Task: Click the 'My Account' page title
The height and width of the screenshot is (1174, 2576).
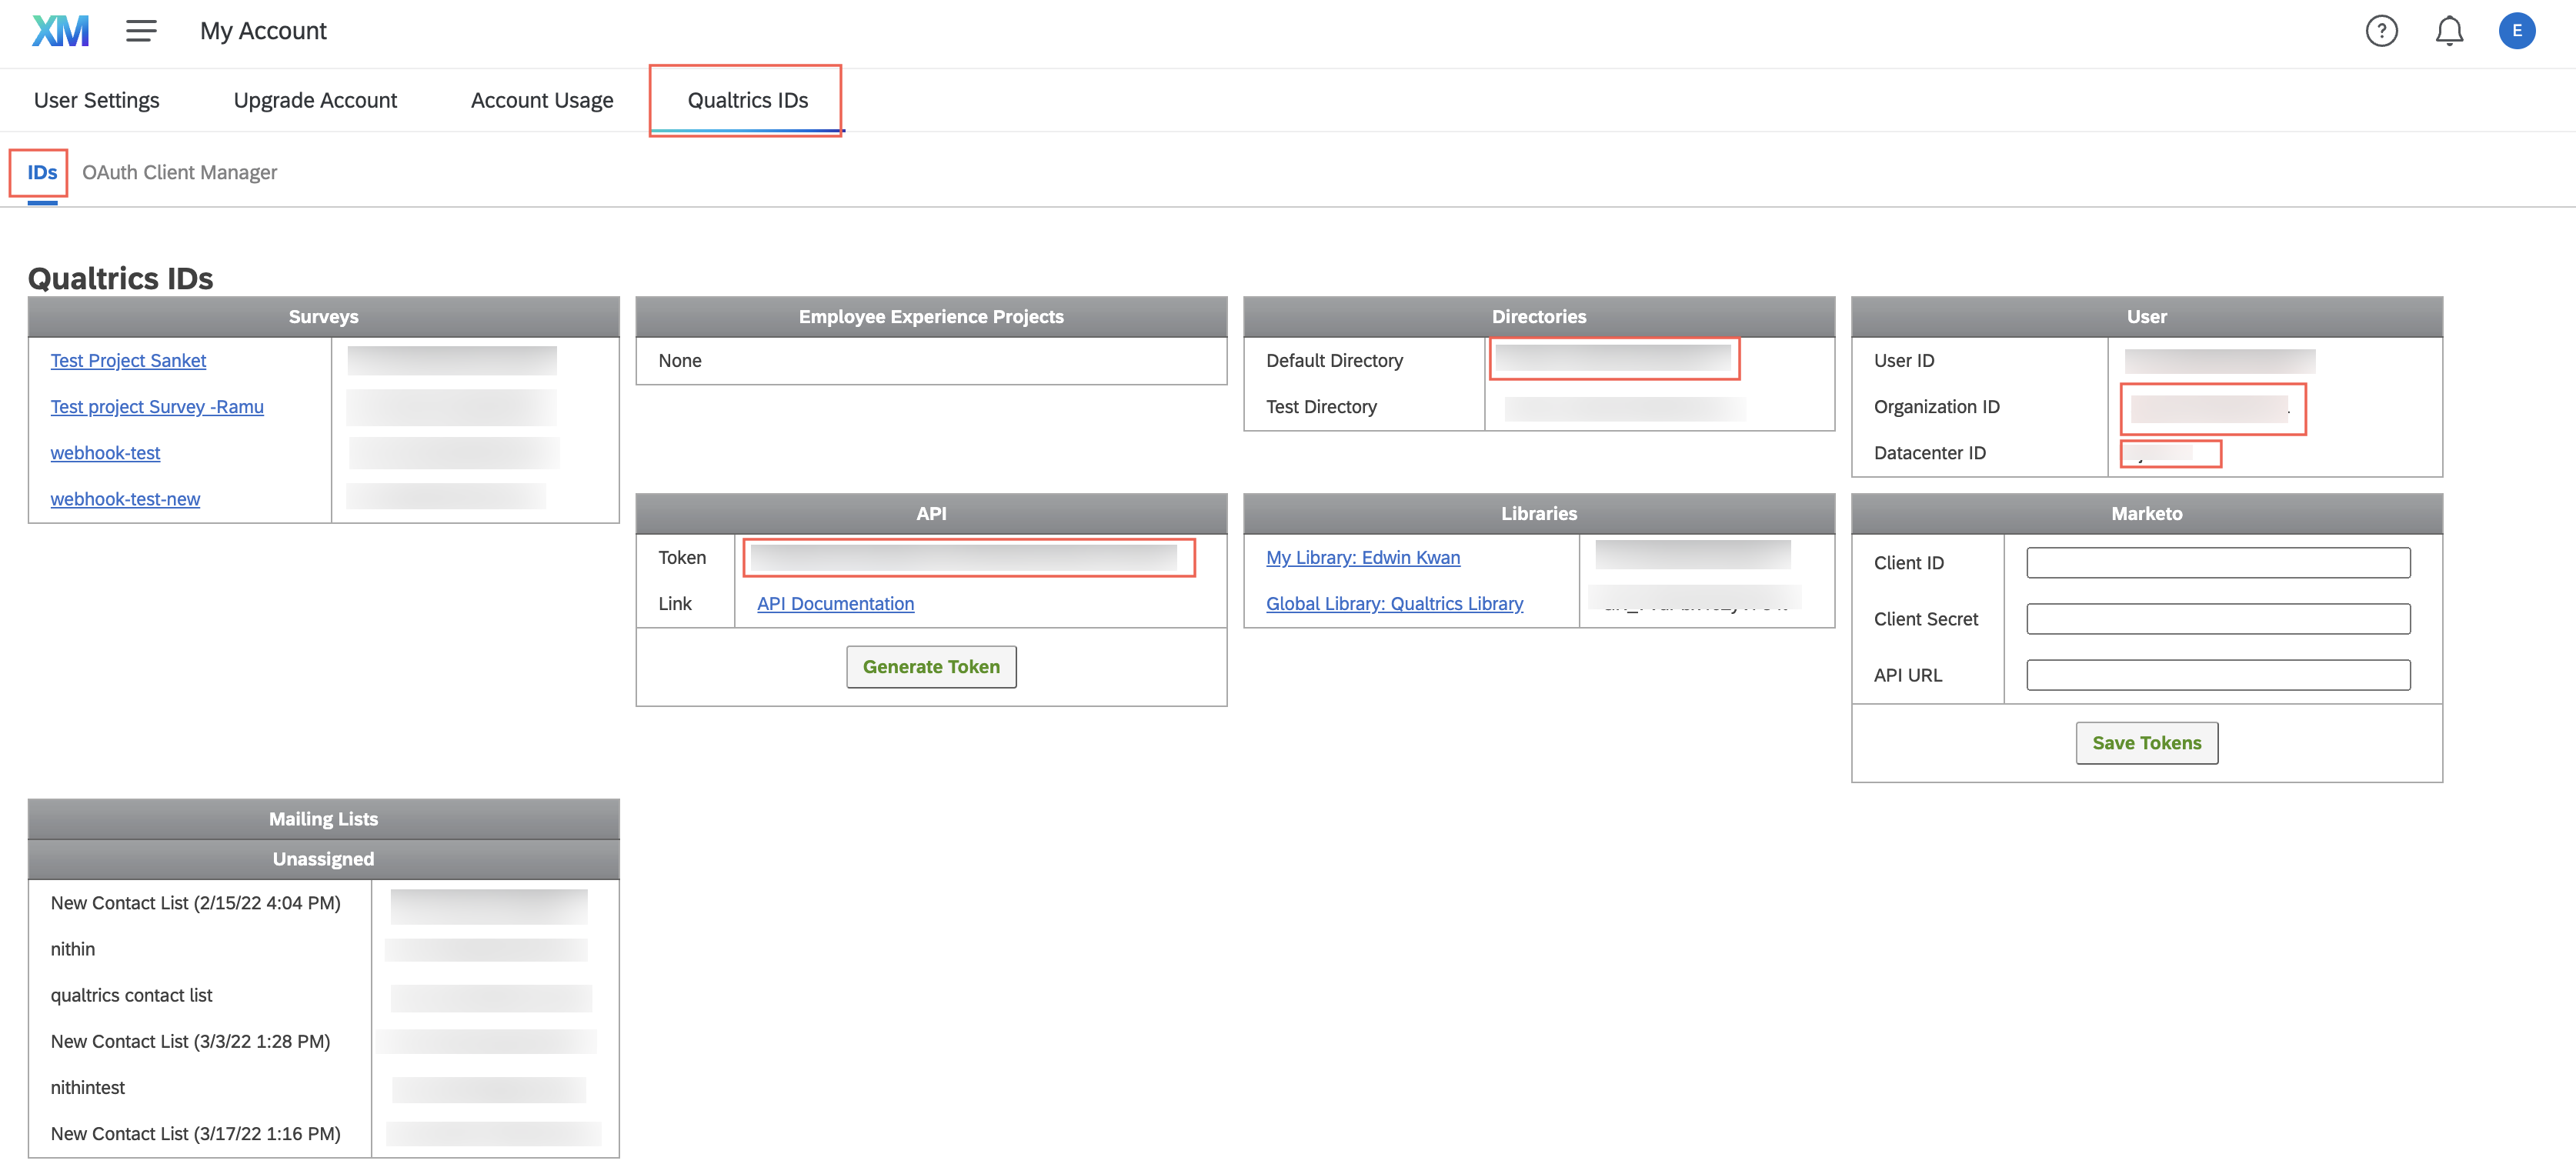Action: [x=263, y=31]
